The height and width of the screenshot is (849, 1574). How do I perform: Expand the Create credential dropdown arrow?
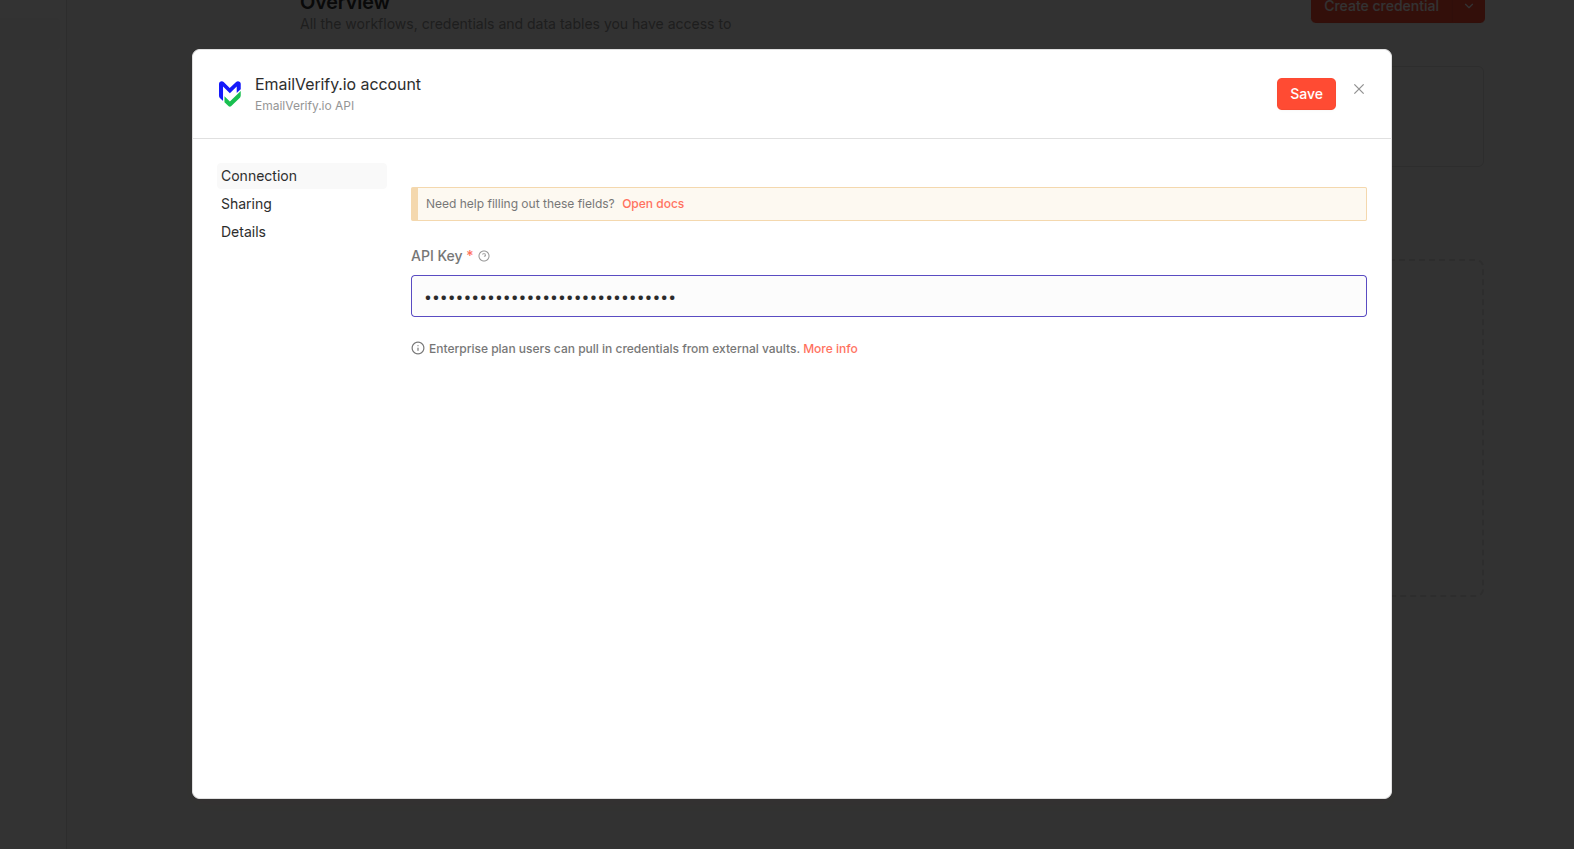click(x=1469, y=7)
